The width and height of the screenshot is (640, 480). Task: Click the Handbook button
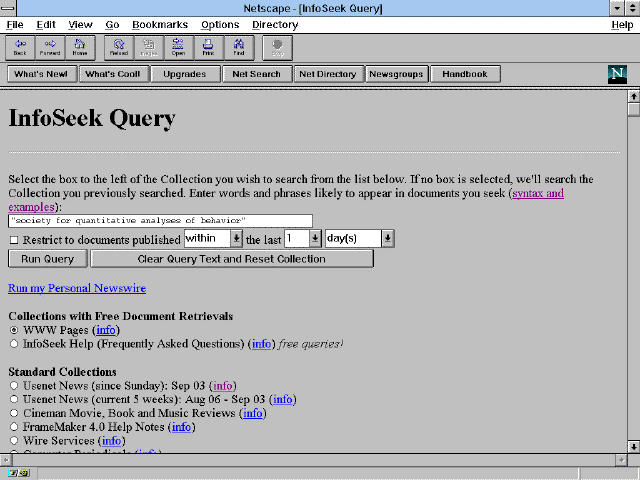pyautogui.click(x=465, y=74)
